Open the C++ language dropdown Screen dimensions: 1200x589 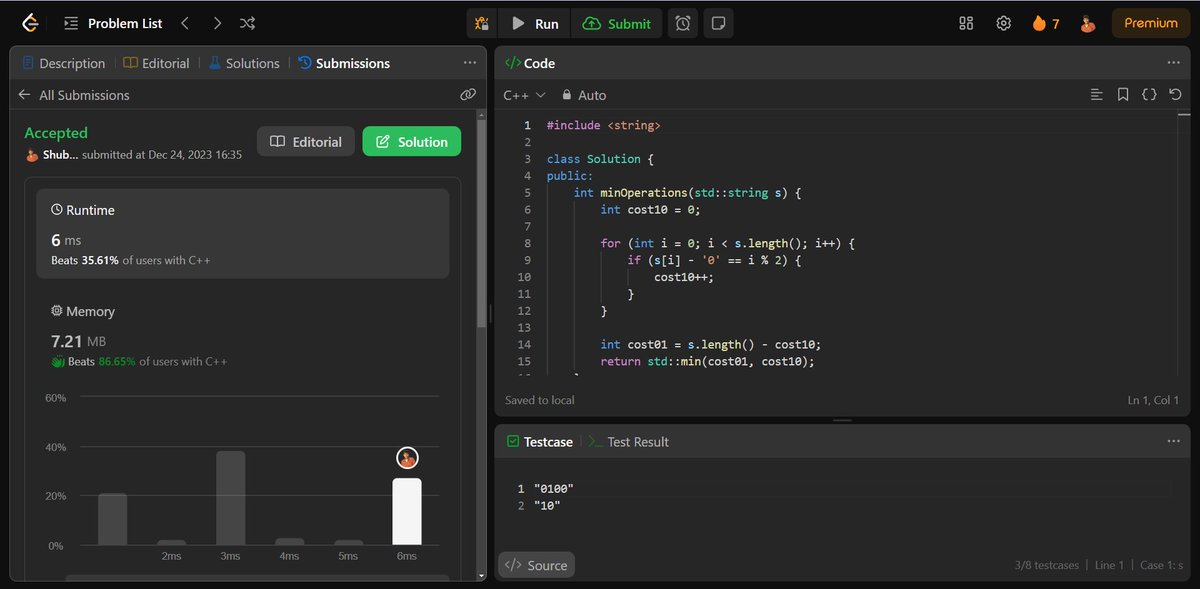[x=525, y=95]
